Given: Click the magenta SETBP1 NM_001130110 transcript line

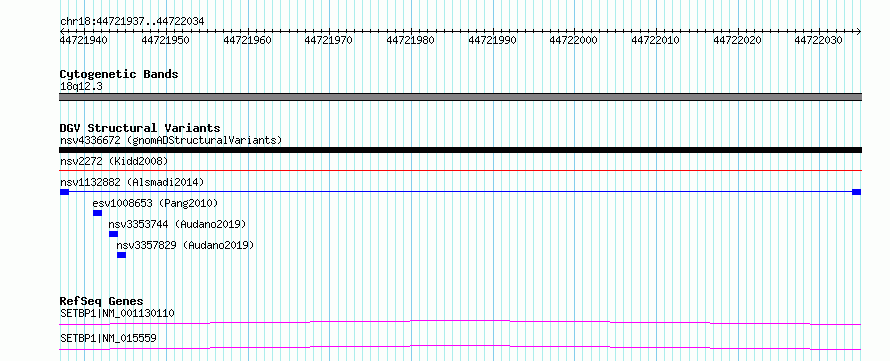Looking at the screenshot, I should click(460, 322).
